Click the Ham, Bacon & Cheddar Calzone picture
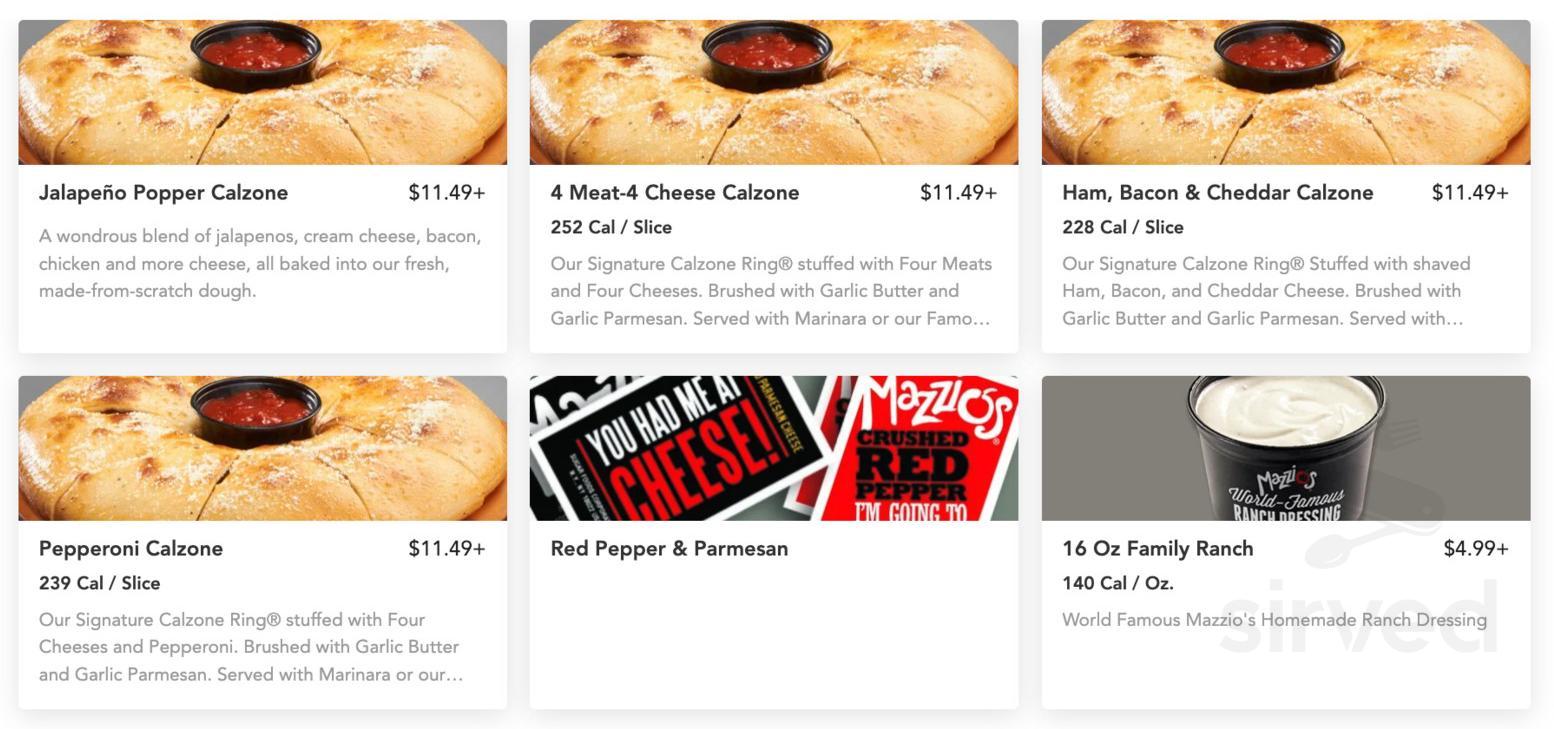 [x=1285, y=90]
